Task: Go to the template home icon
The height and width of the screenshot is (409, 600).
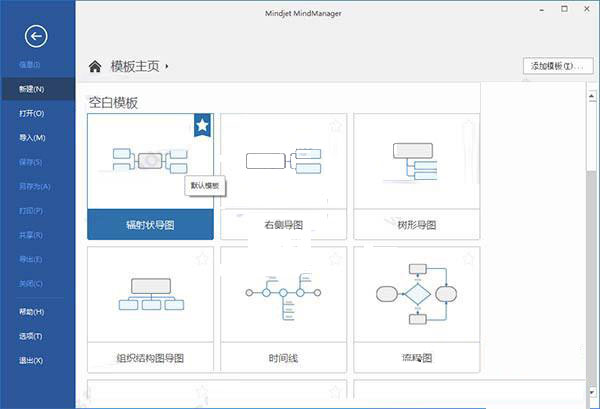Action: coord(95,66)
